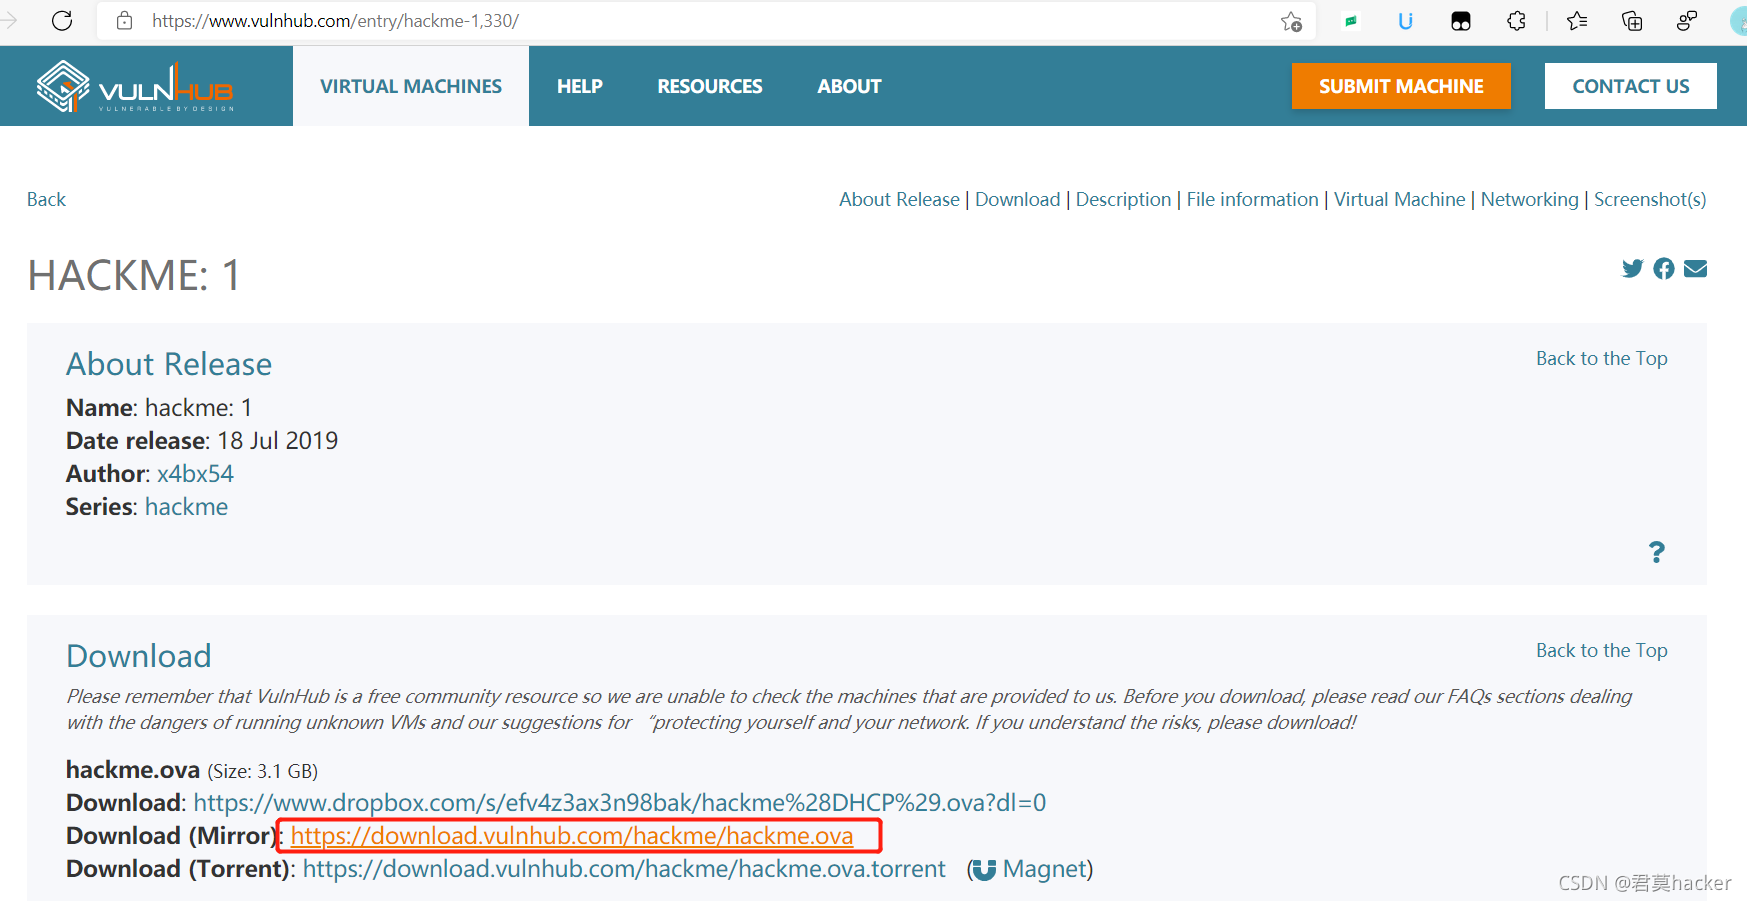
Task: Open Virtual Machines nav tab
Action: (411, 86)
